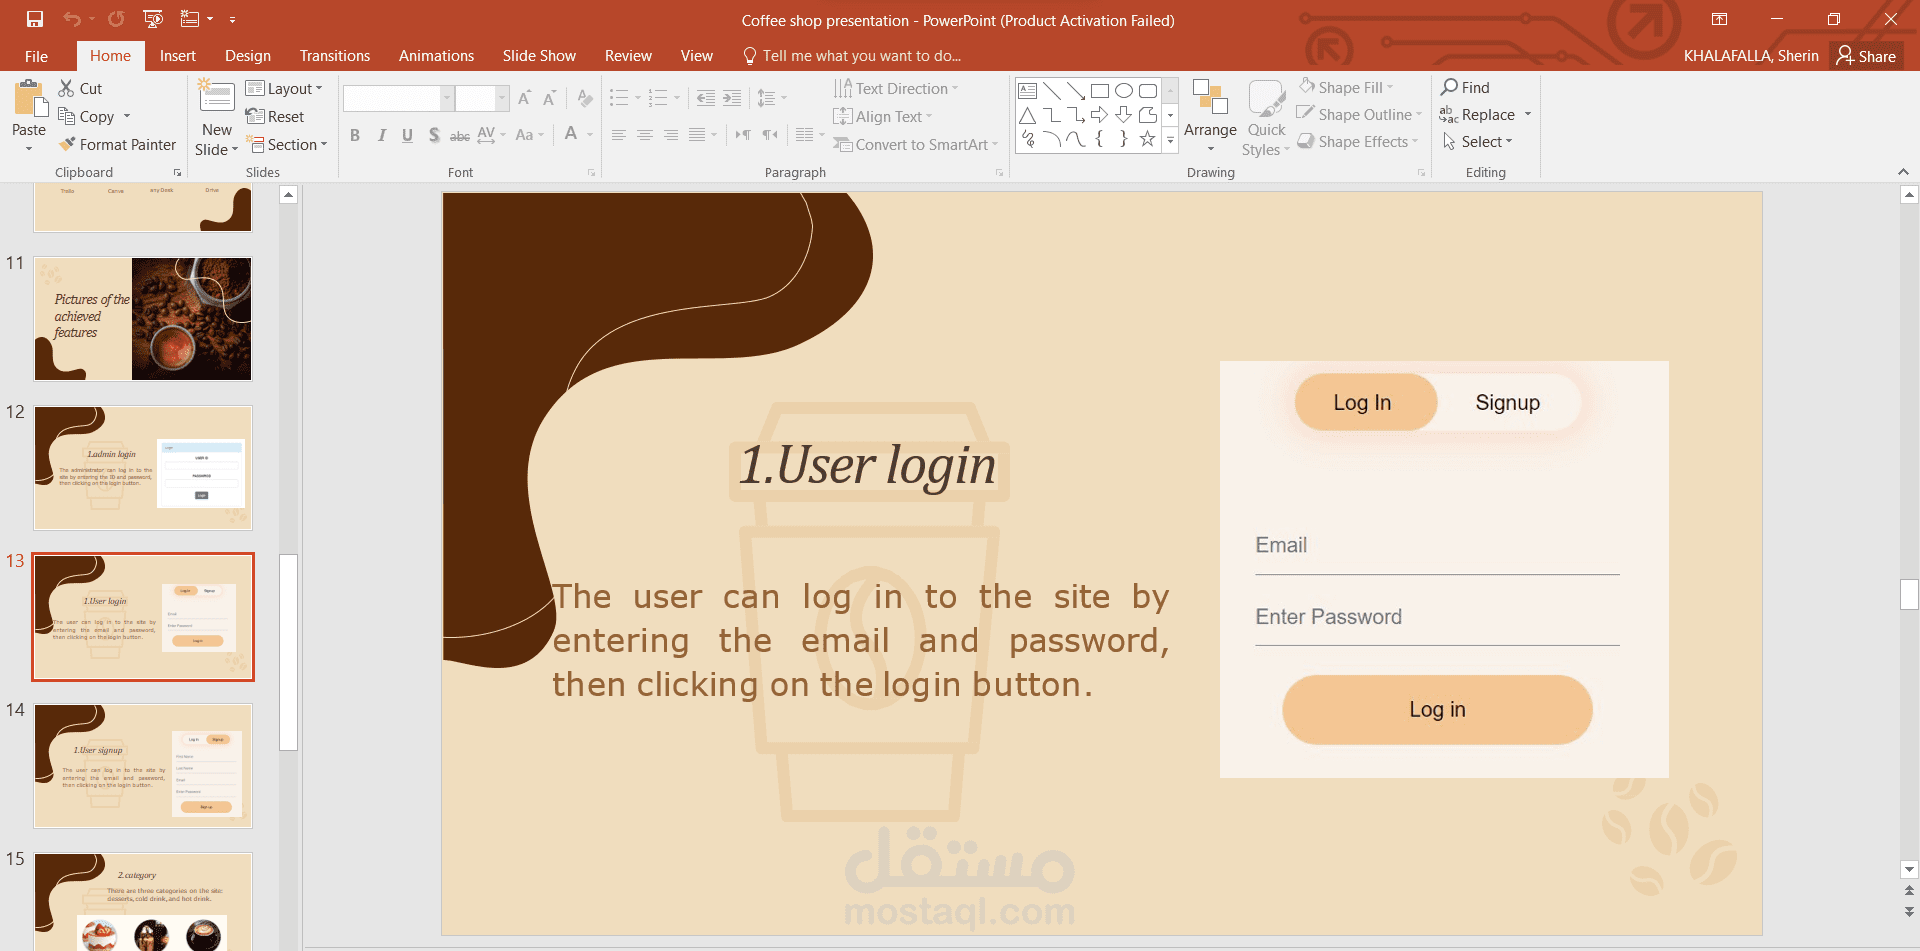Open the Layout dropdown

point(284,88)
